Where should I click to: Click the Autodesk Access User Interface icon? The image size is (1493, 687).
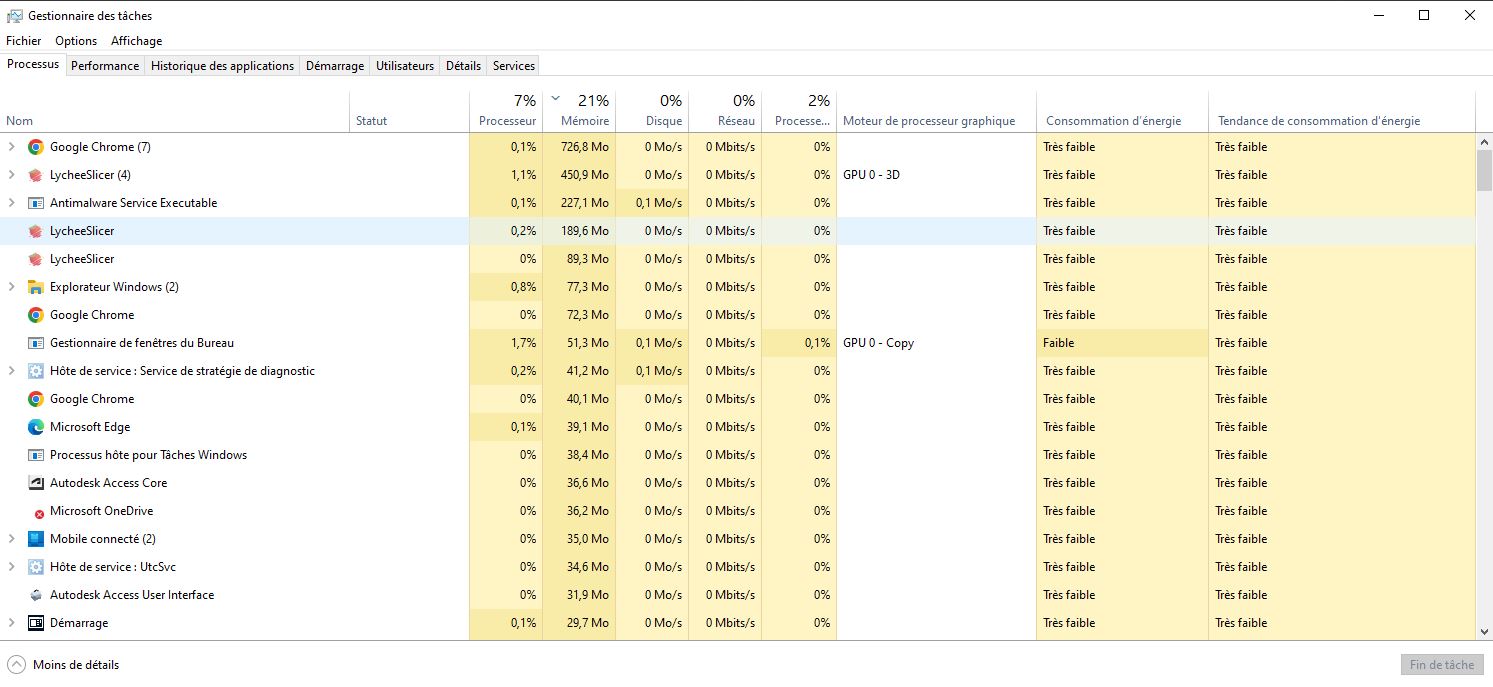pos(35,595)
